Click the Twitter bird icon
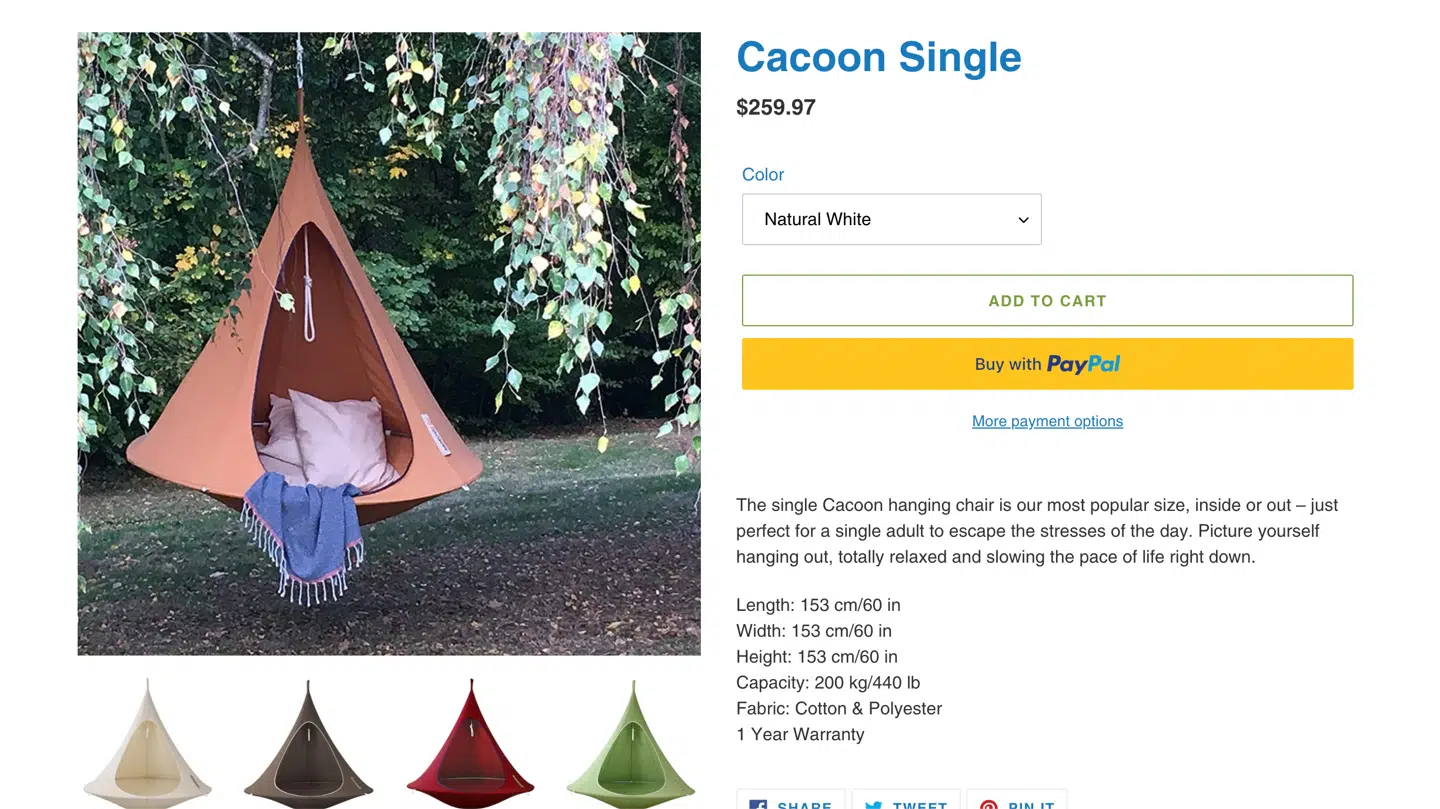The image size is (1440, 809). tap(874, 806)
